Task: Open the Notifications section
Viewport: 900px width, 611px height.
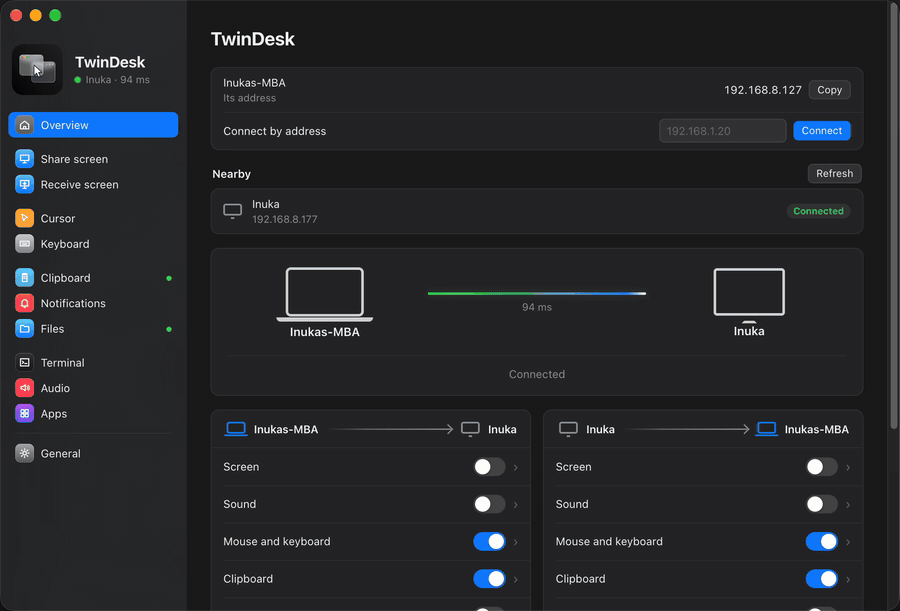Action: 93,303
